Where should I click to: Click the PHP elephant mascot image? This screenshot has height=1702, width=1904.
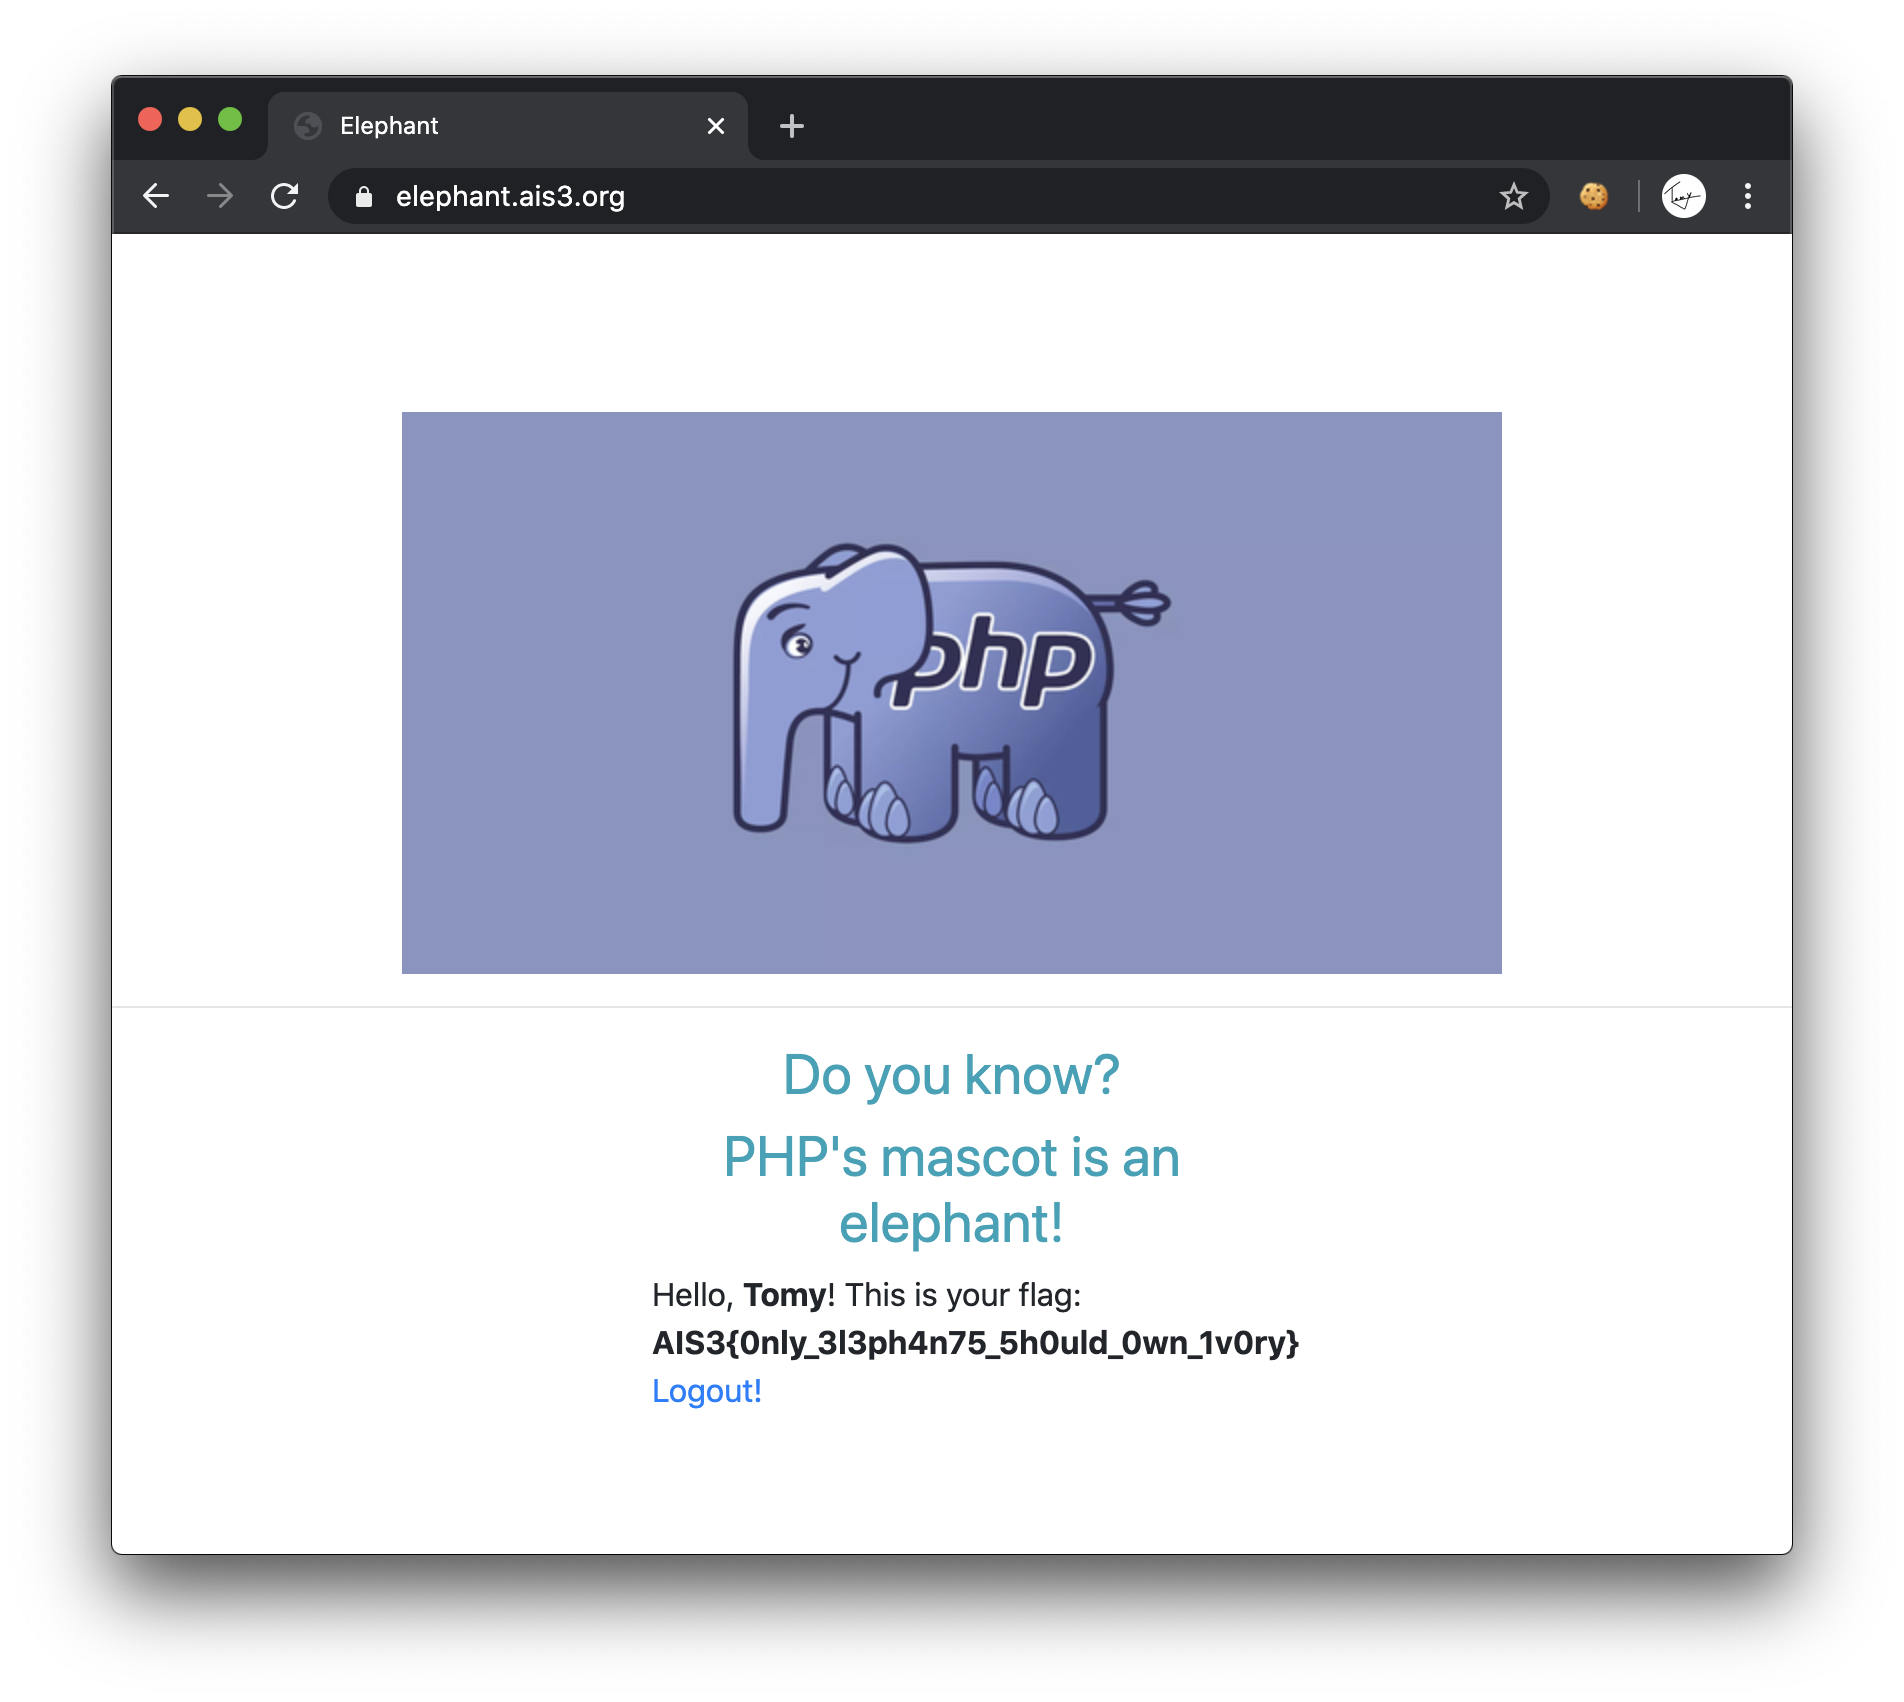click(952, 693)
